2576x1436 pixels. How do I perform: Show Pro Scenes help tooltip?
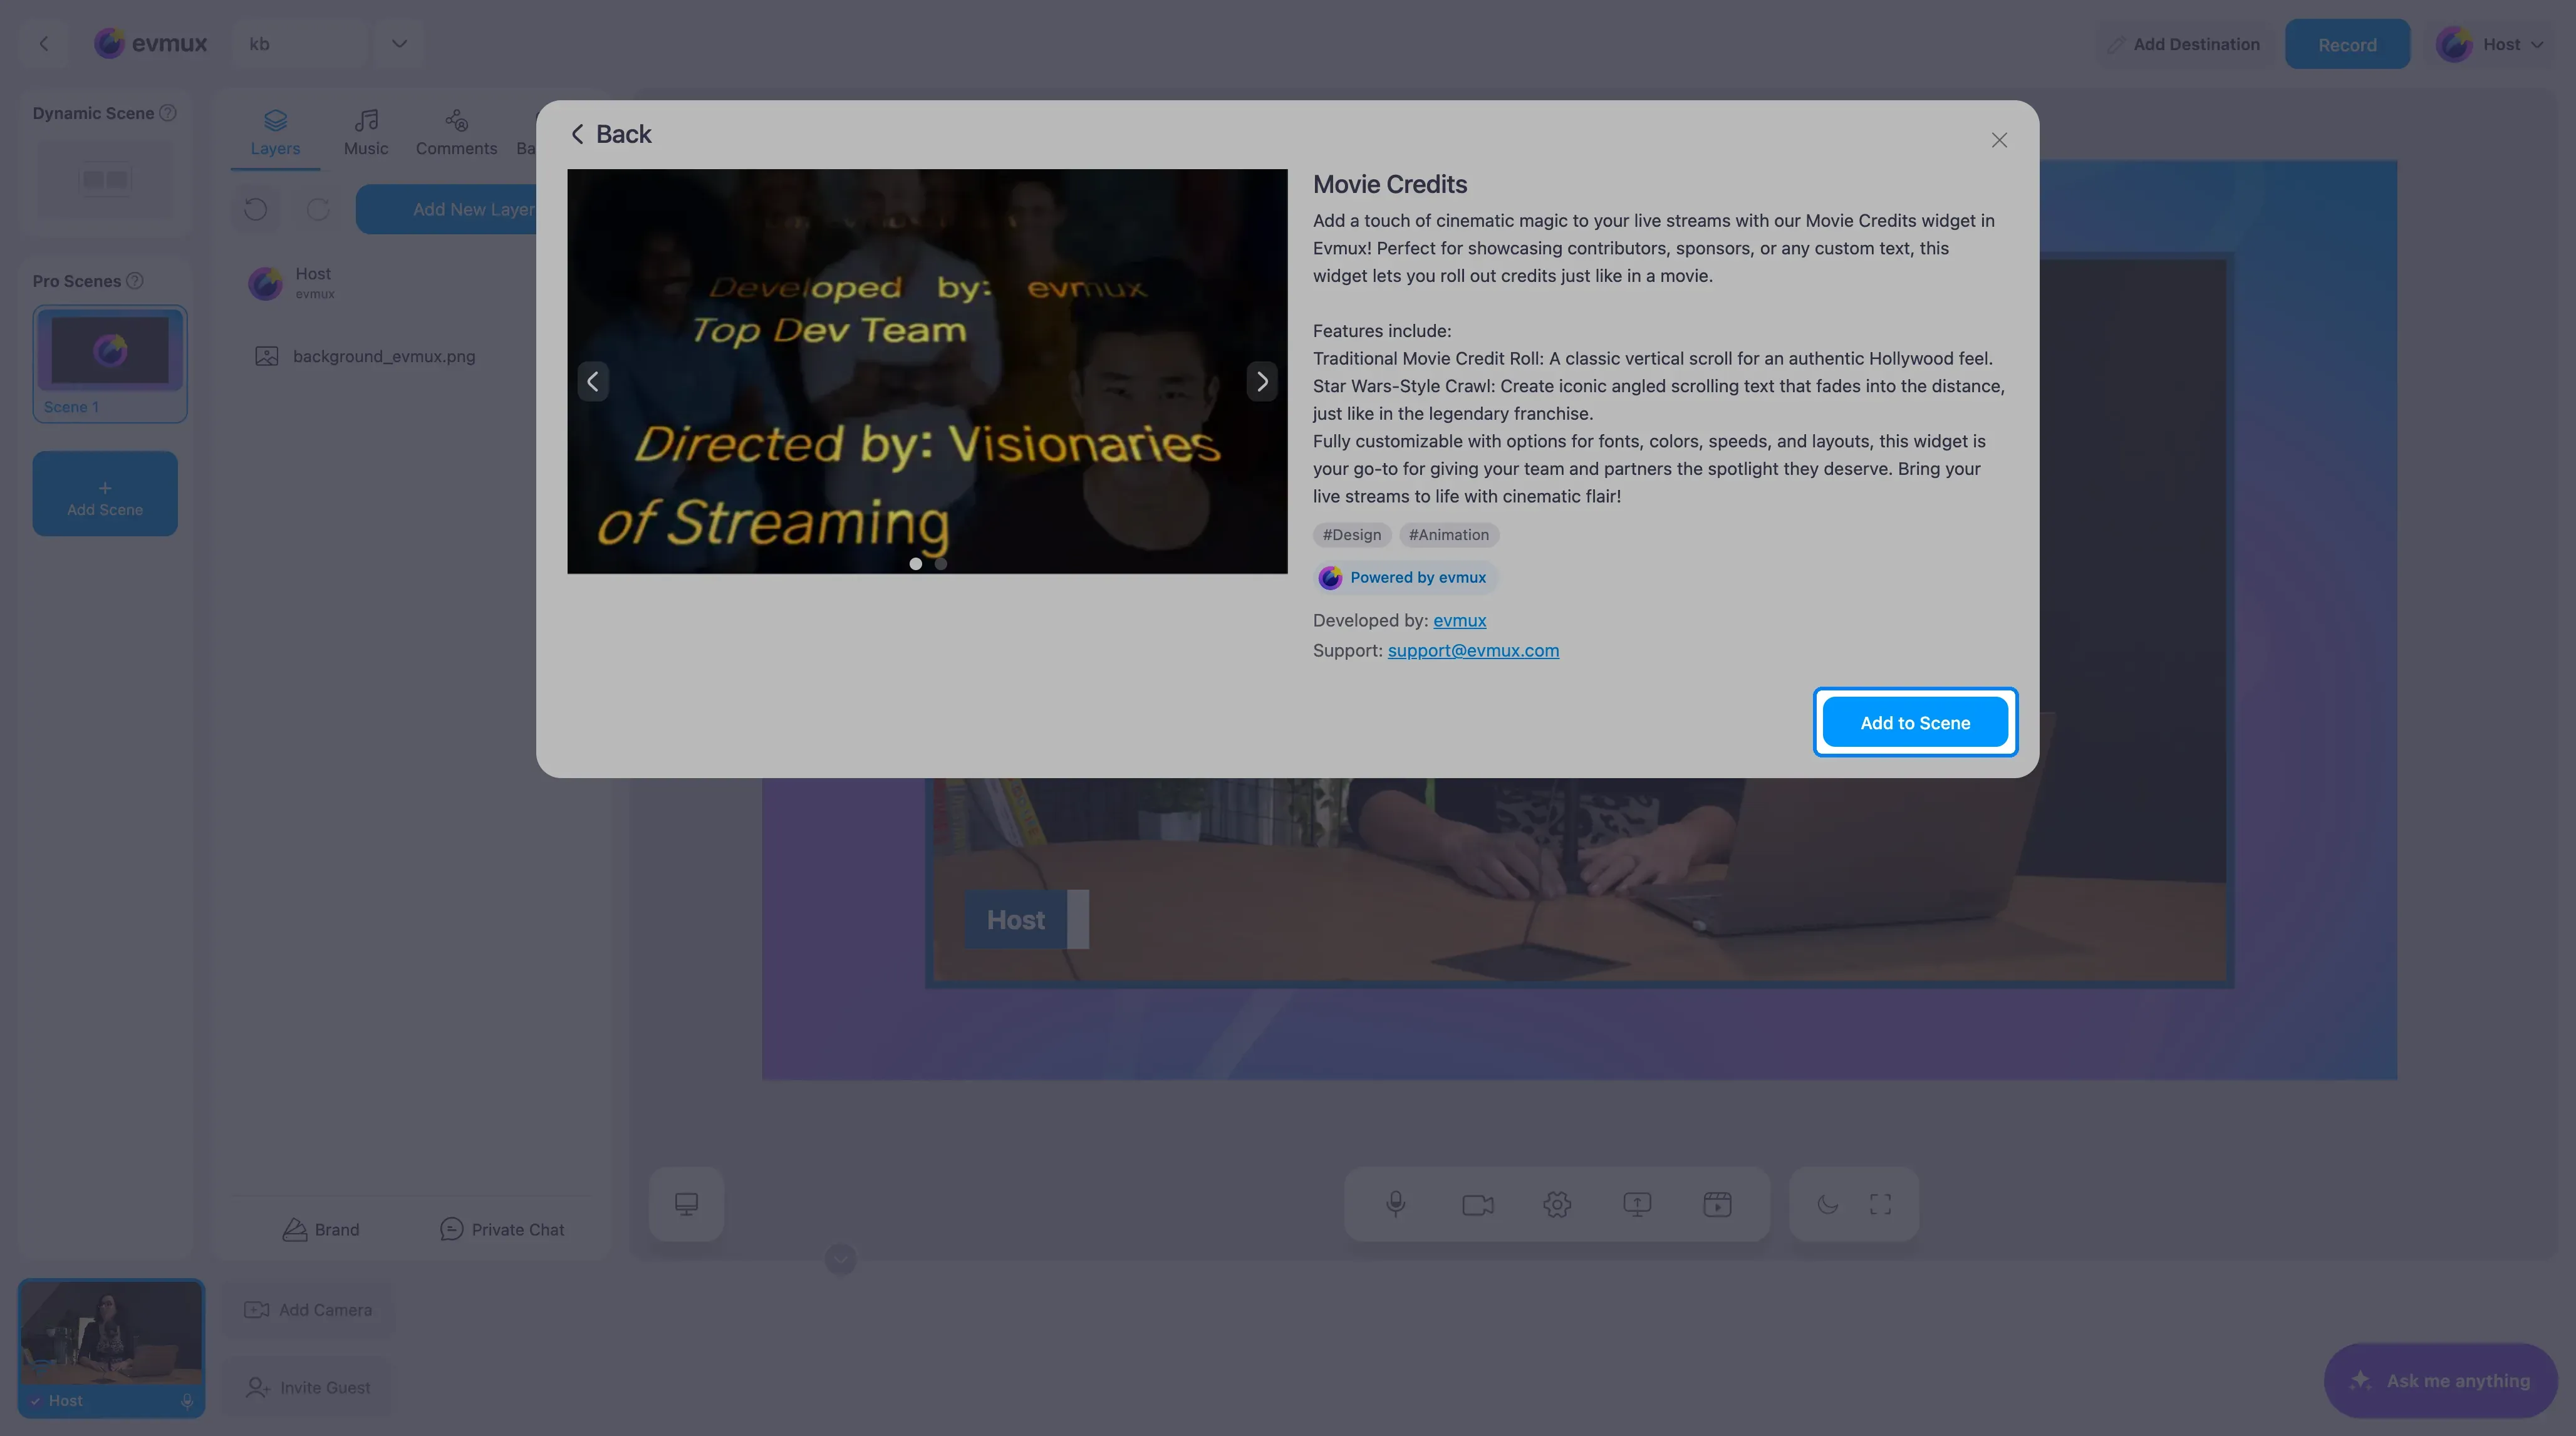point(135,281)
